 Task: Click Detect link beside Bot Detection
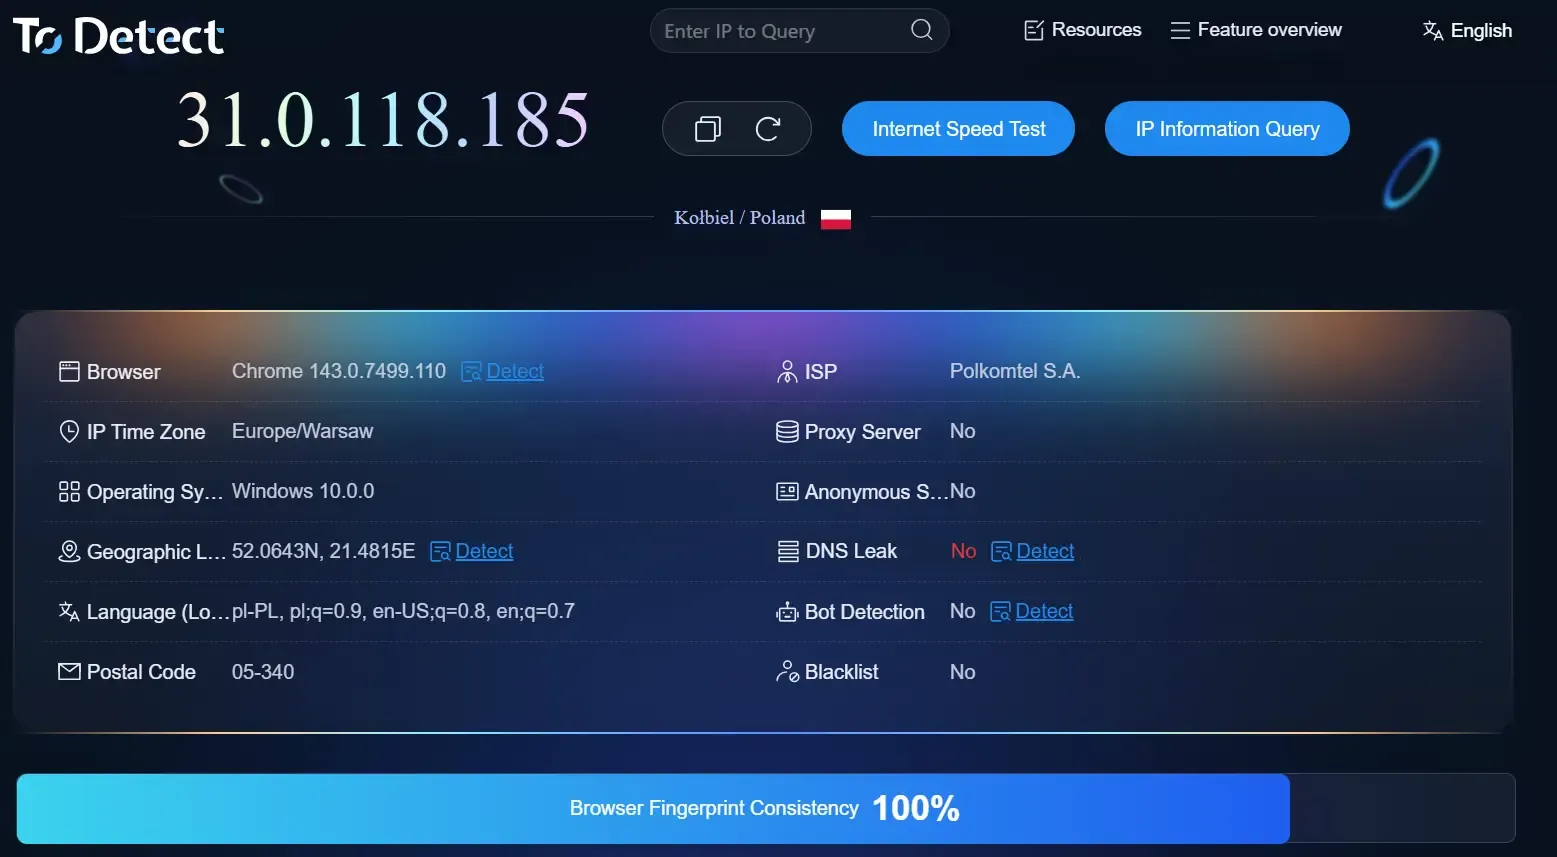(1043, 611)
